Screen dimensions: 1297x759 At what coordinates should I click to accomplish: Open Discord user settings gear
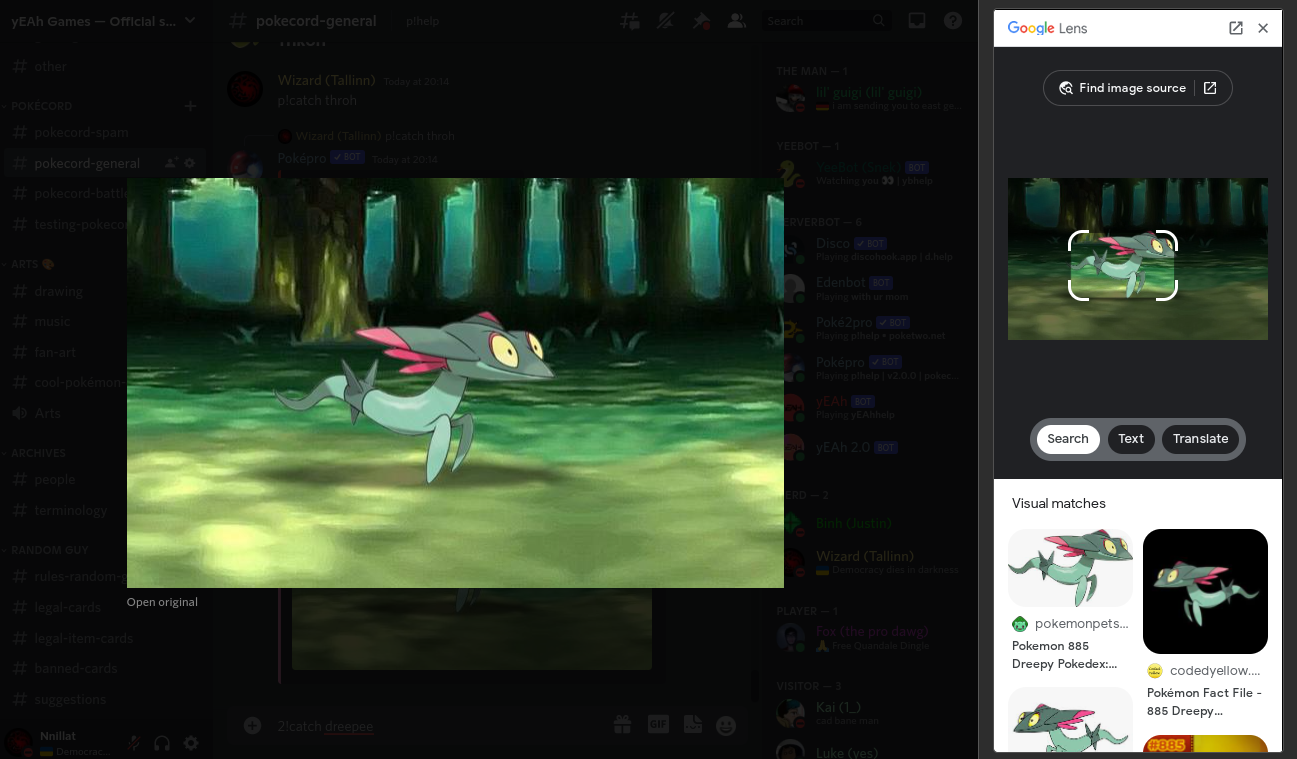click(191, 743)
